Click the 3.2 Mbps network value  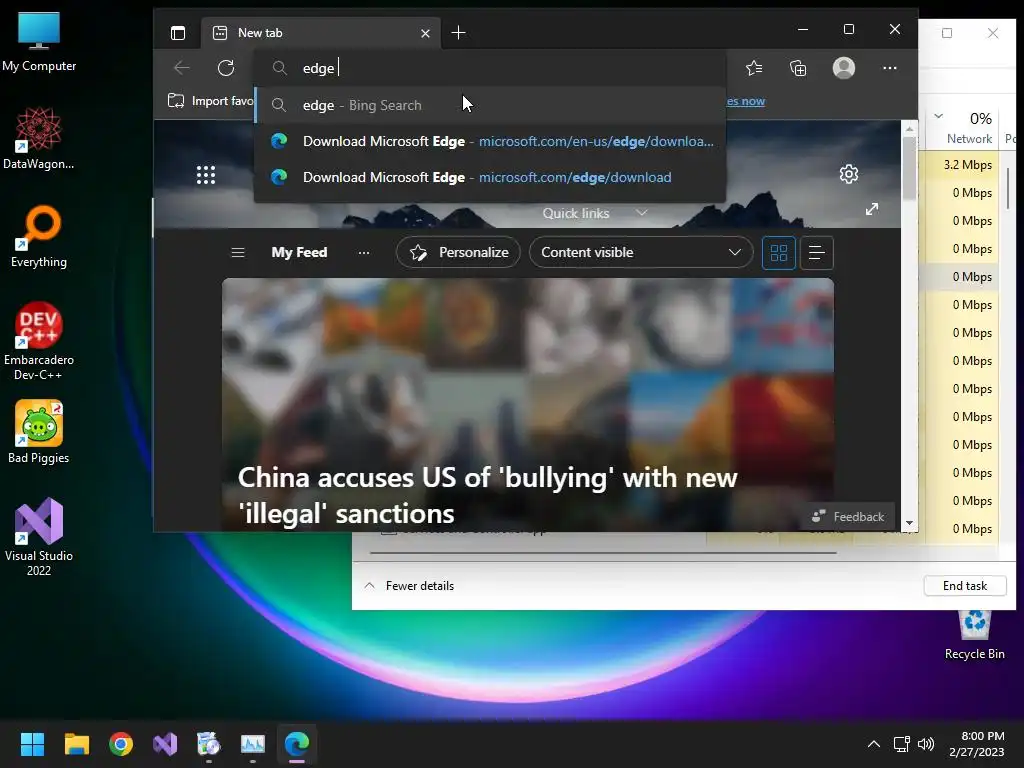coord(967,165)
